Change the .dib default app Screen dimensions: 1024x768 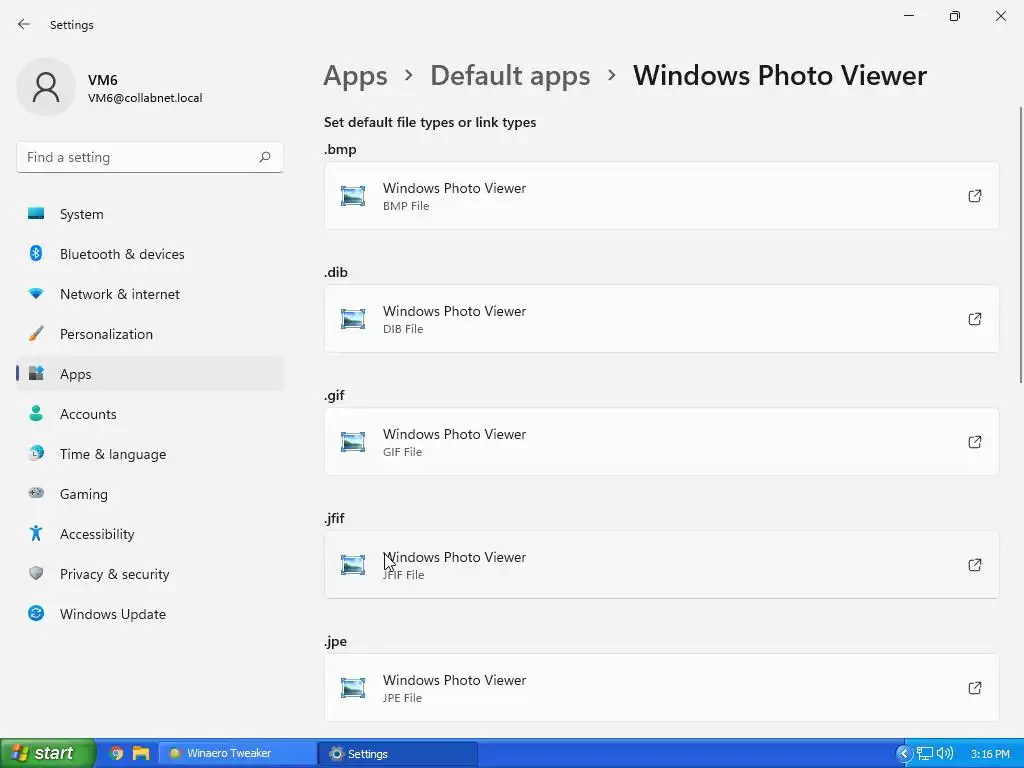662,319
